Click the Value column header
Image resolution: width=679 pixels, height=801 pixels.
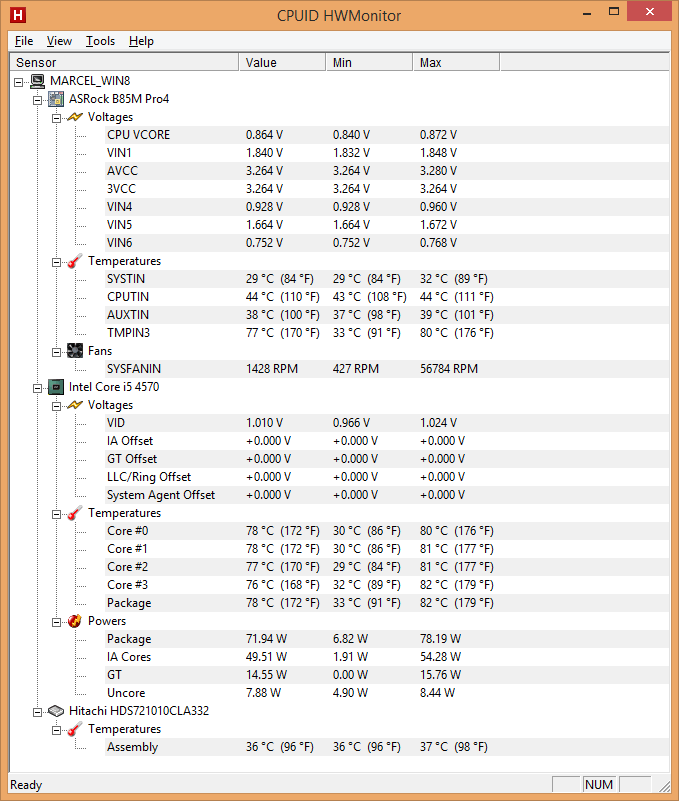pyautogui.click(x=283, y=62)
